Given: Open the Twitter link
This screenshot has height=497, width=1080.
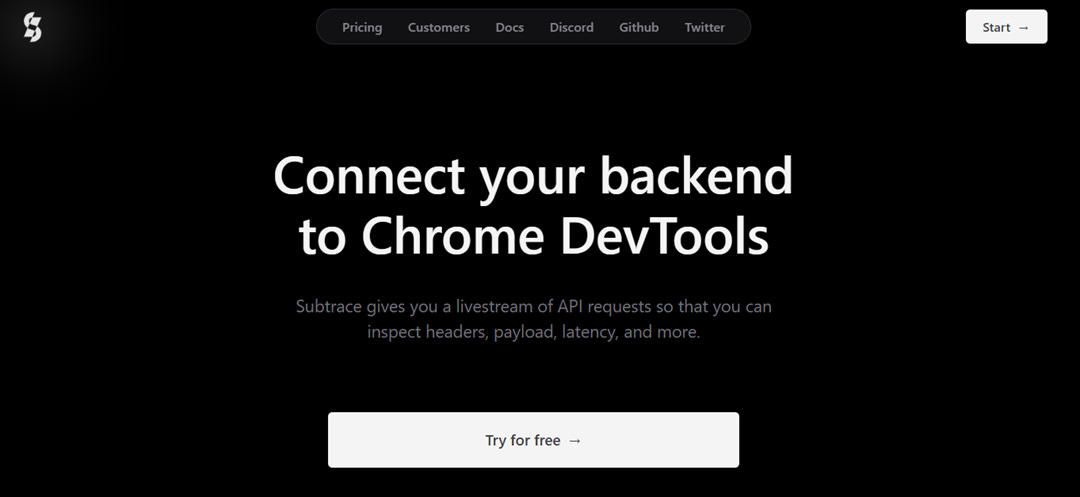Looking at the screenshot, I should tap(705, 28).
